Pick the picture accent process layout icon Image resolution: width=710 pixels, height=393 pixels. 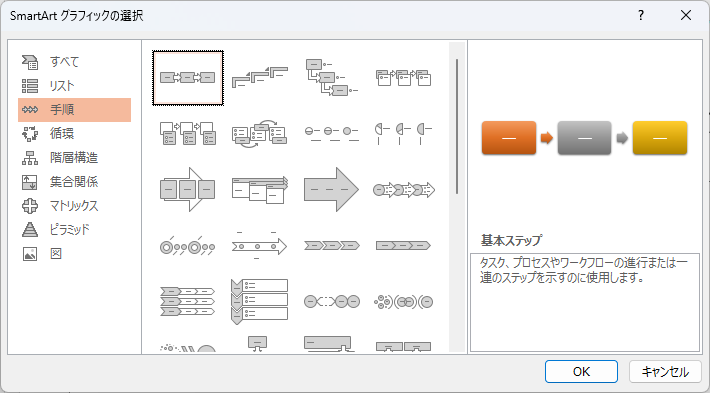(x=188, y=134)
